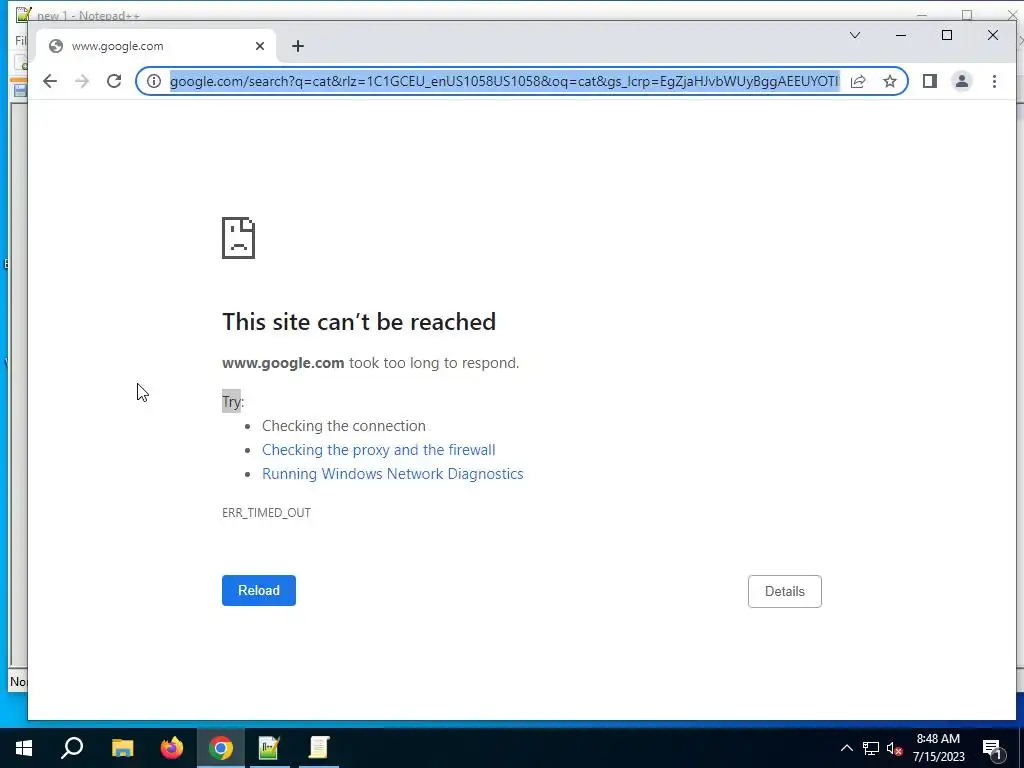Share this page using the share icon
This screenshot has width=1024, height=768.
click(858, 81)
